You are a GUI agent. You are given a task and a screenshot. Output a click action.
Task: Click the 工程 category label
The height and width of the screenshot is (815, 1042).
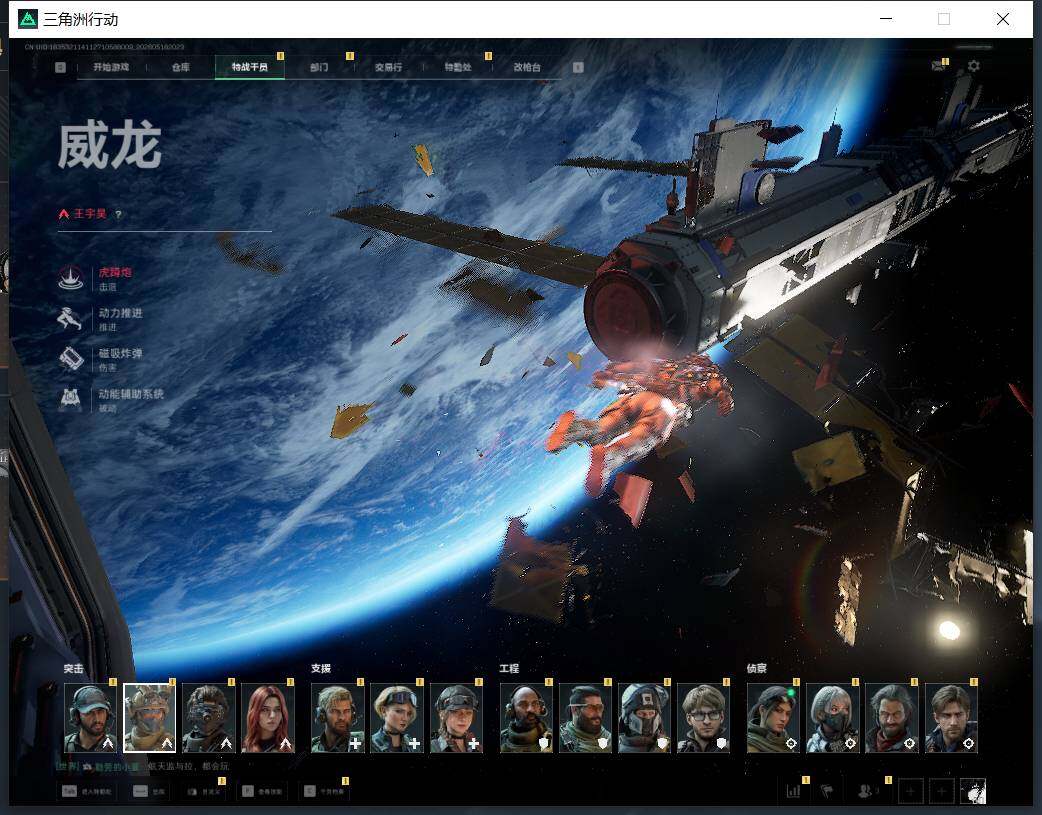(509, 669)
